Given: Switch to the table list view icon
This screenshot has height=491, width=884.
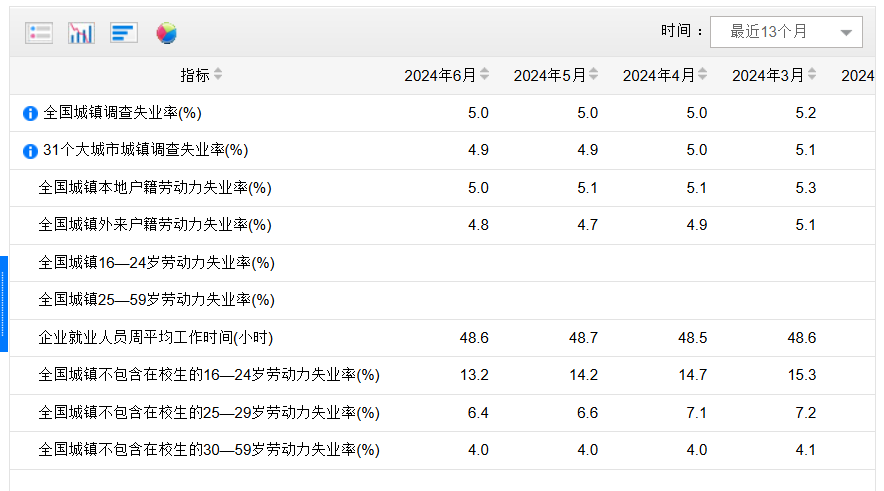Looking at the screenshot, I should [39, 33].
